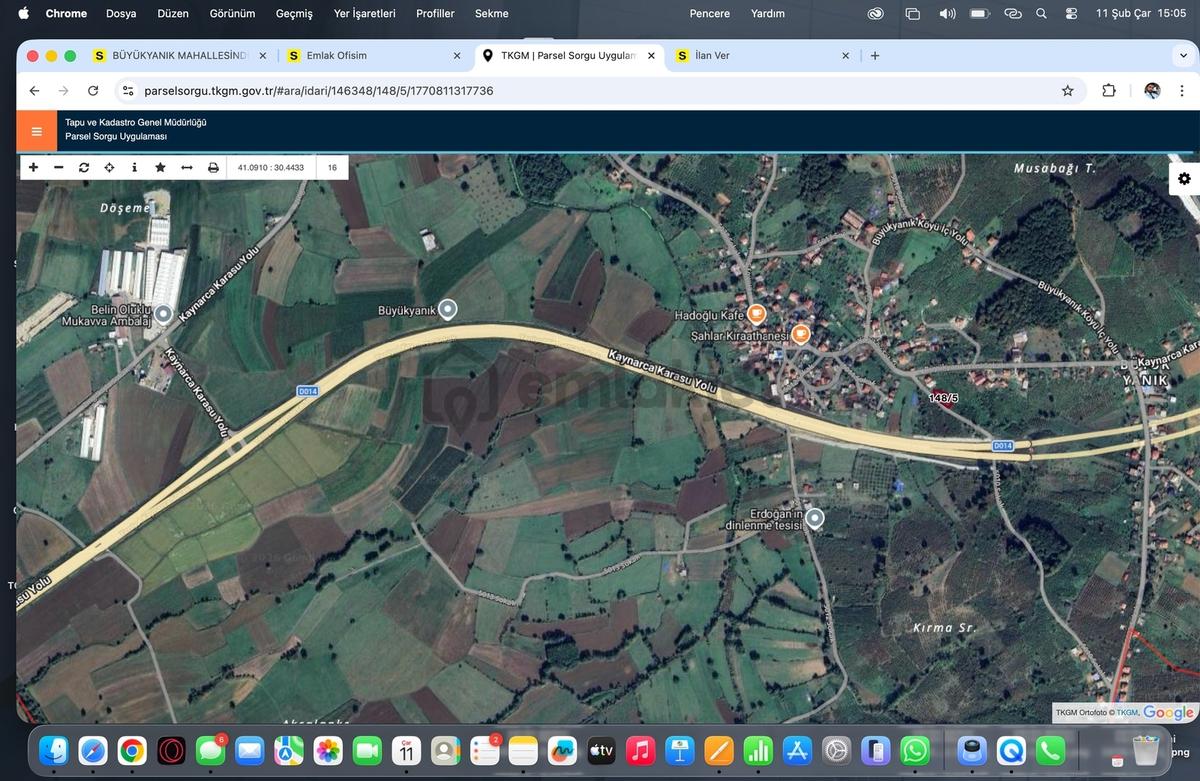Click the zoom level 16 indicator
This screenshot has width=1200, height=781.
332,168
